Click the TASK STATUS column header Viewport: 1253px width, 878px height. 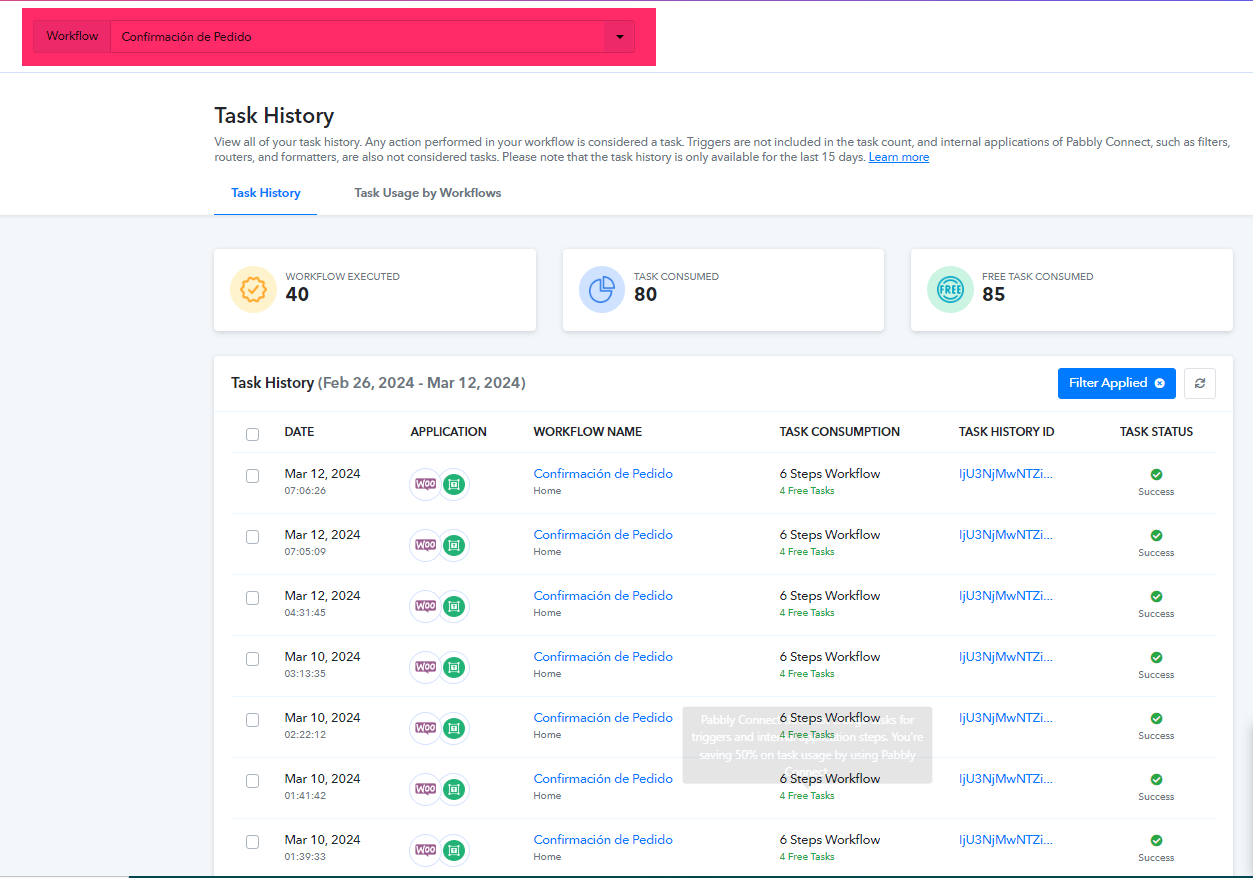point(1156,432)
